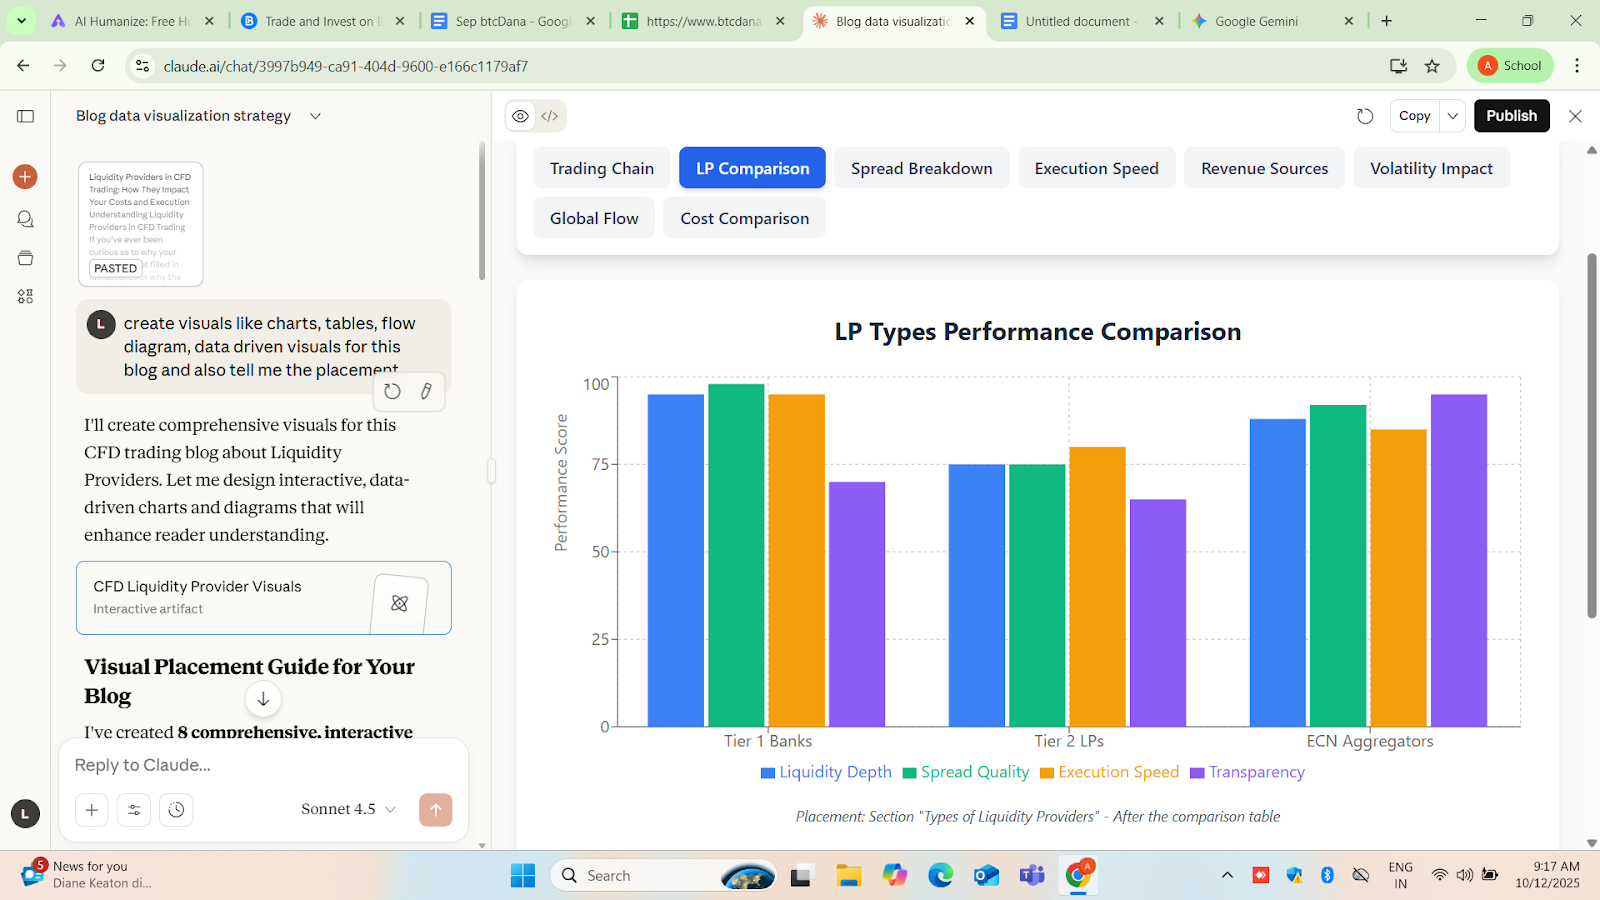Expand the chat title dropdown menu
The width and height of the screenshot is (1600, 900).
pos(315,116)
